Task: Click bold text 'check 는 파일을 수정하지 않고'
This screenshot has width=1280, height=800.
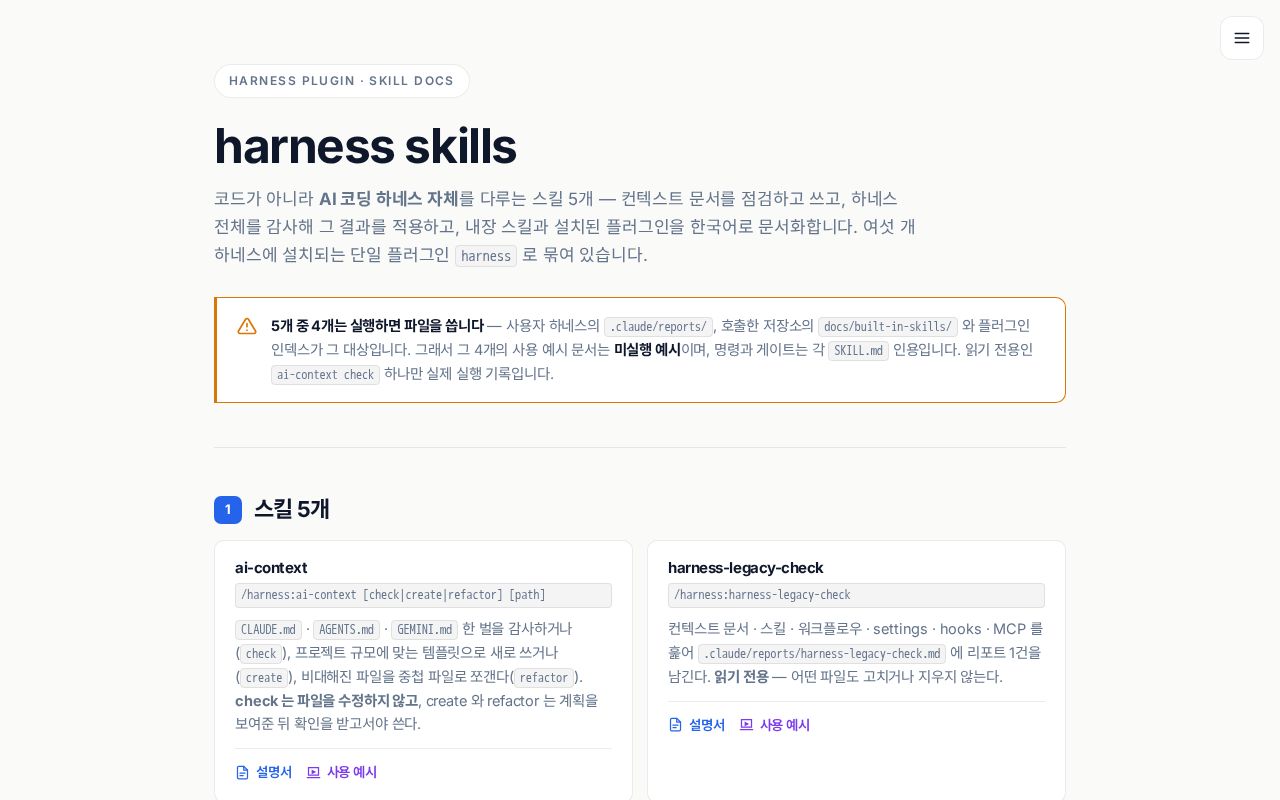Action: 326,701
